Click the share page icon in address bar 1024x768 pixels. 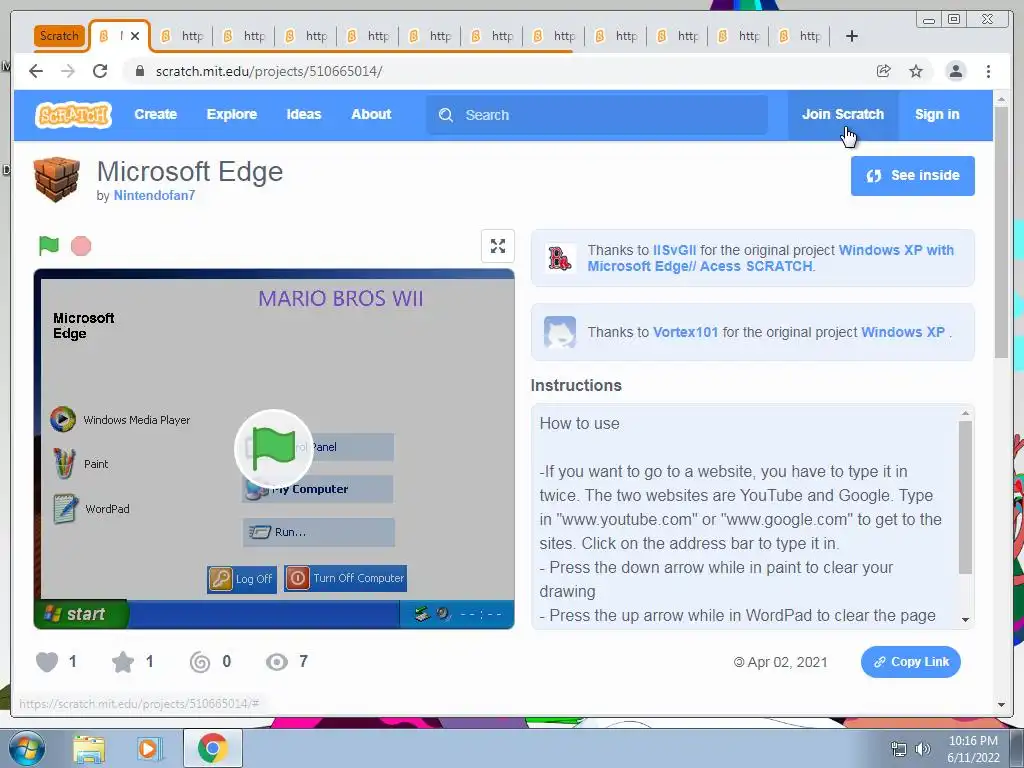pyautogui.click(x=883, y=71)
